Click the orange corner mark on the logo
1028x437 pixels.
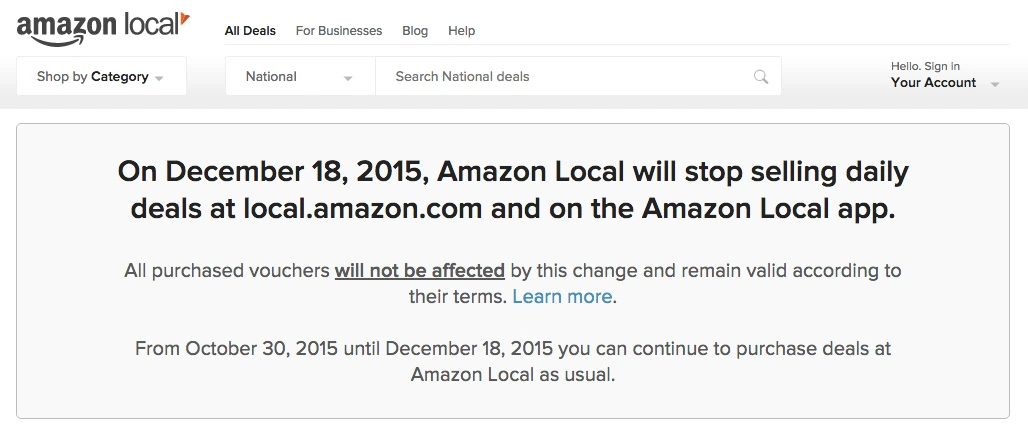pyautogui.click(x=184, y=18)
